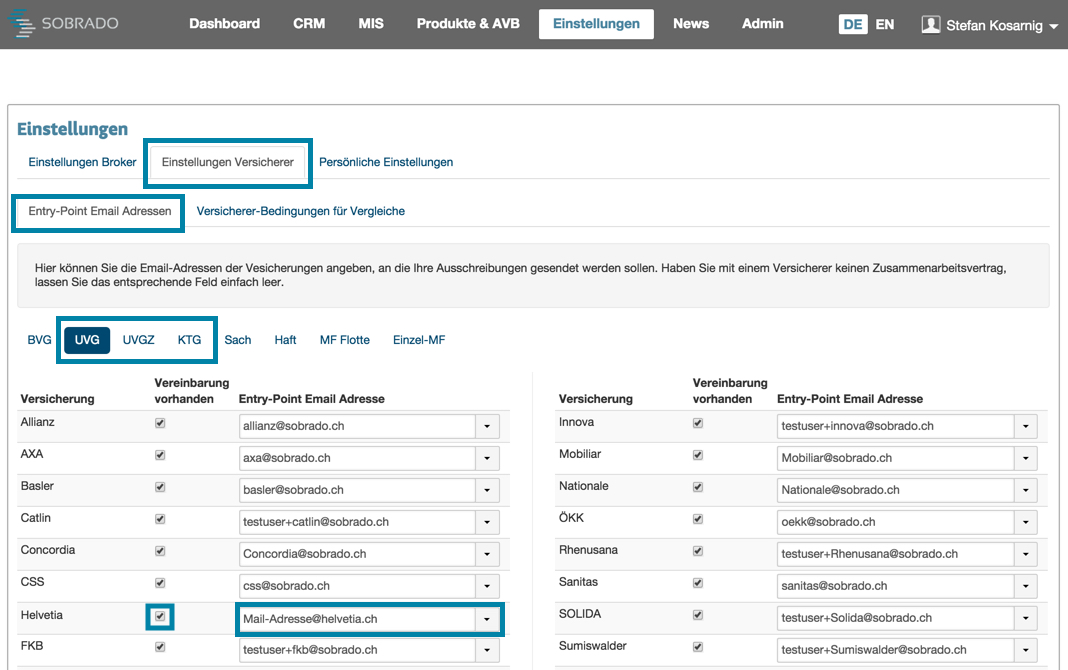Toggle Innova Vereinbarung checkbox
The image size is (1068, 670).
click(698, 423)
